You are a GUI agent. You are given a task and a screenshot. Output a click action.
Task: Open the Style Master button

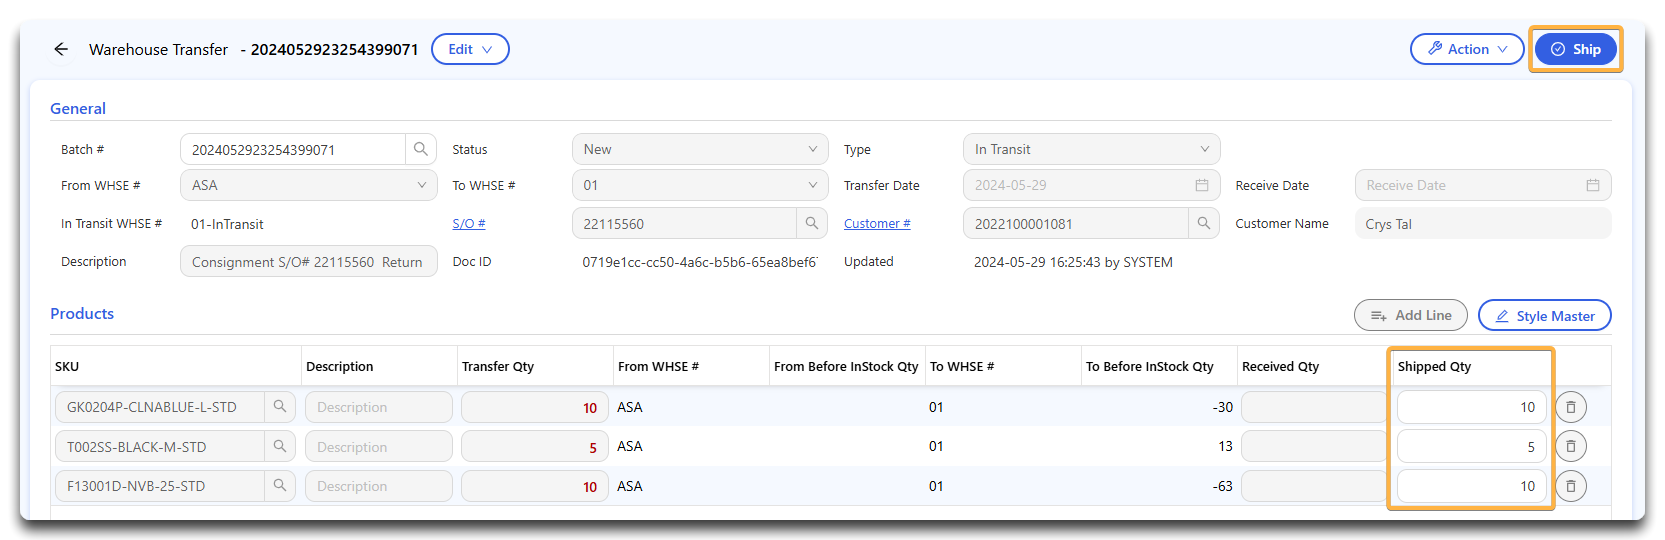[x=1544, y=316]
